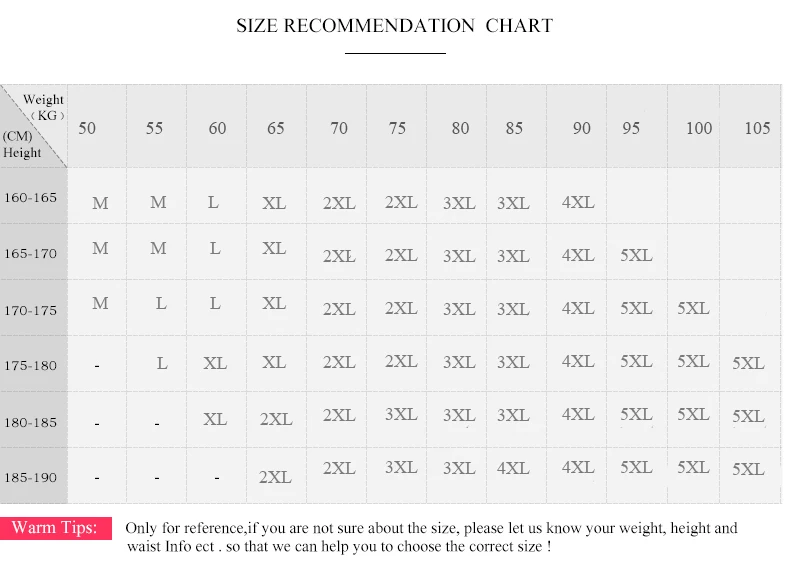785x583 pixels.
Task: Select the 75 weight column header
Action: pos(397,128)
